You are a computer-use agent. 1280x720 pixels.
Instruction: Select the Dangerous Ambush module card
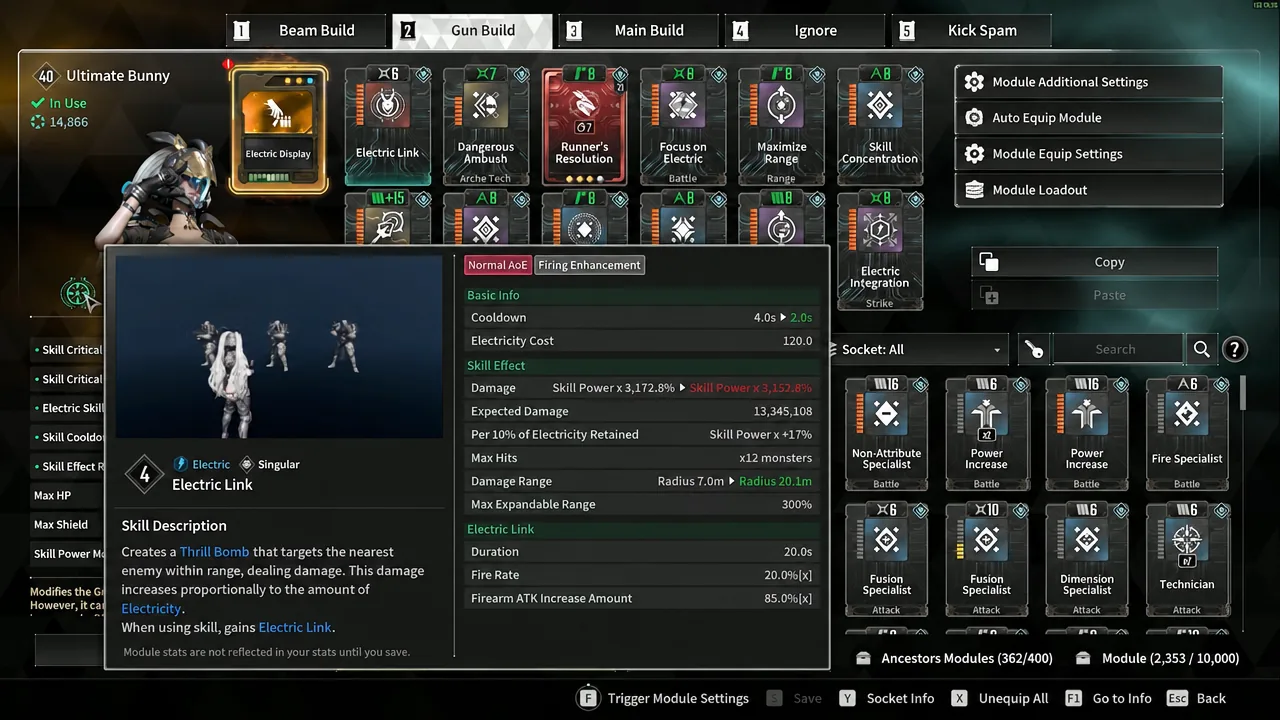pyautogui.click(x=485, y=126)
